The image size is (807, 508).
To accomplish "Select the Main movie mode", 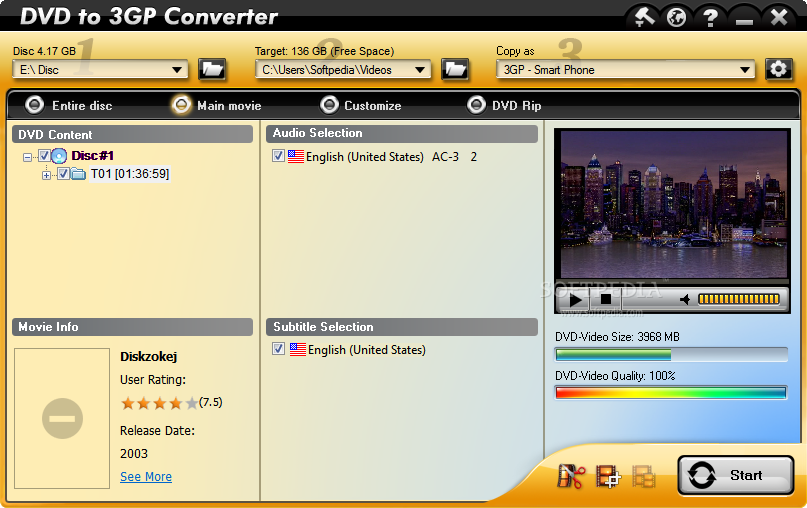I will coord(216,106).
